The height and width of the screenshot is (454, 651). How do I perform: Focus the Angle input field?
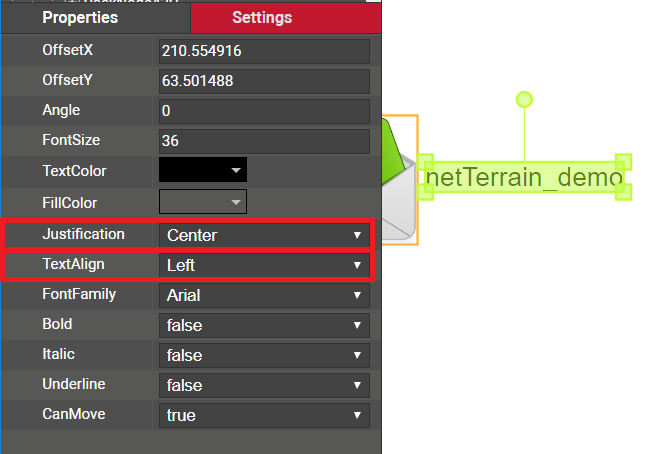264,111
